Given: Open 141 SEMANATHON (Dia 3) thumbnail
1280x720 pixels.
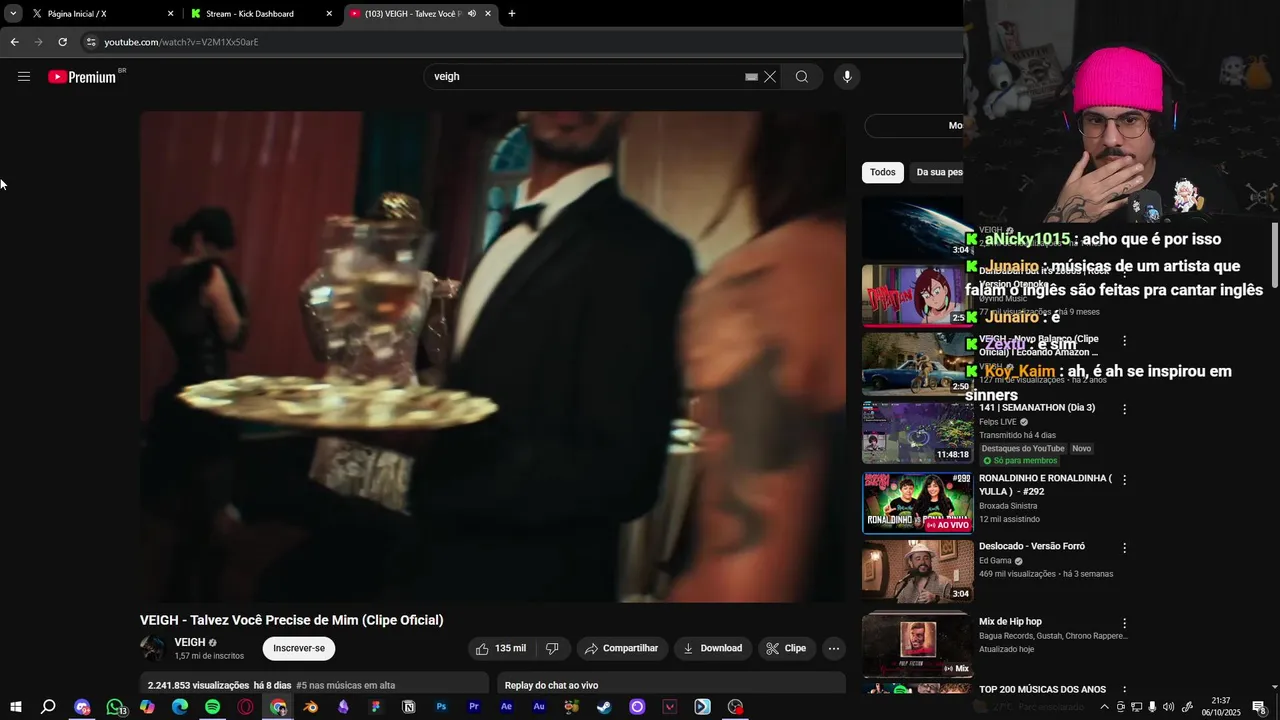Looking at the screenshot, I should coord(917,433).
